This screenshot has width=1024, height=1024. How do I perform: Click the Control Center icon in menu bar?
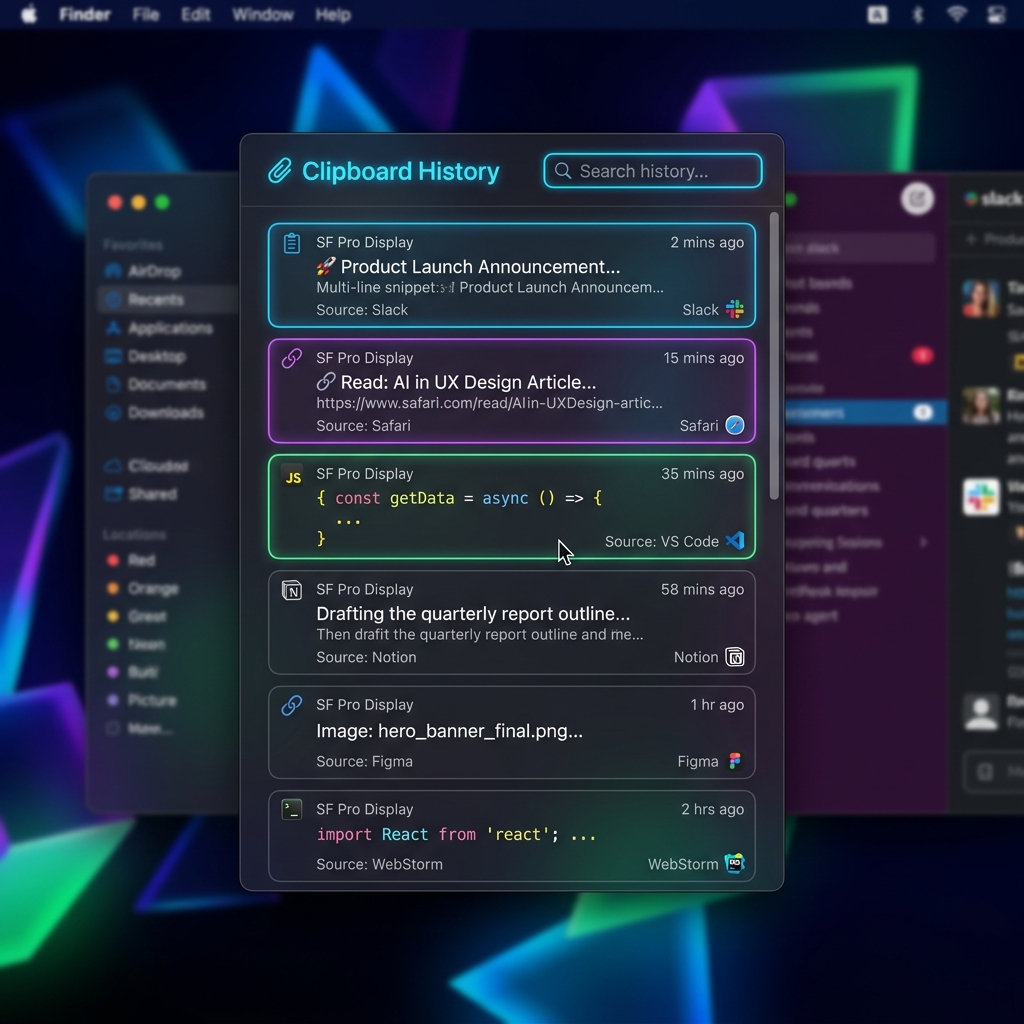pos(996,14)
